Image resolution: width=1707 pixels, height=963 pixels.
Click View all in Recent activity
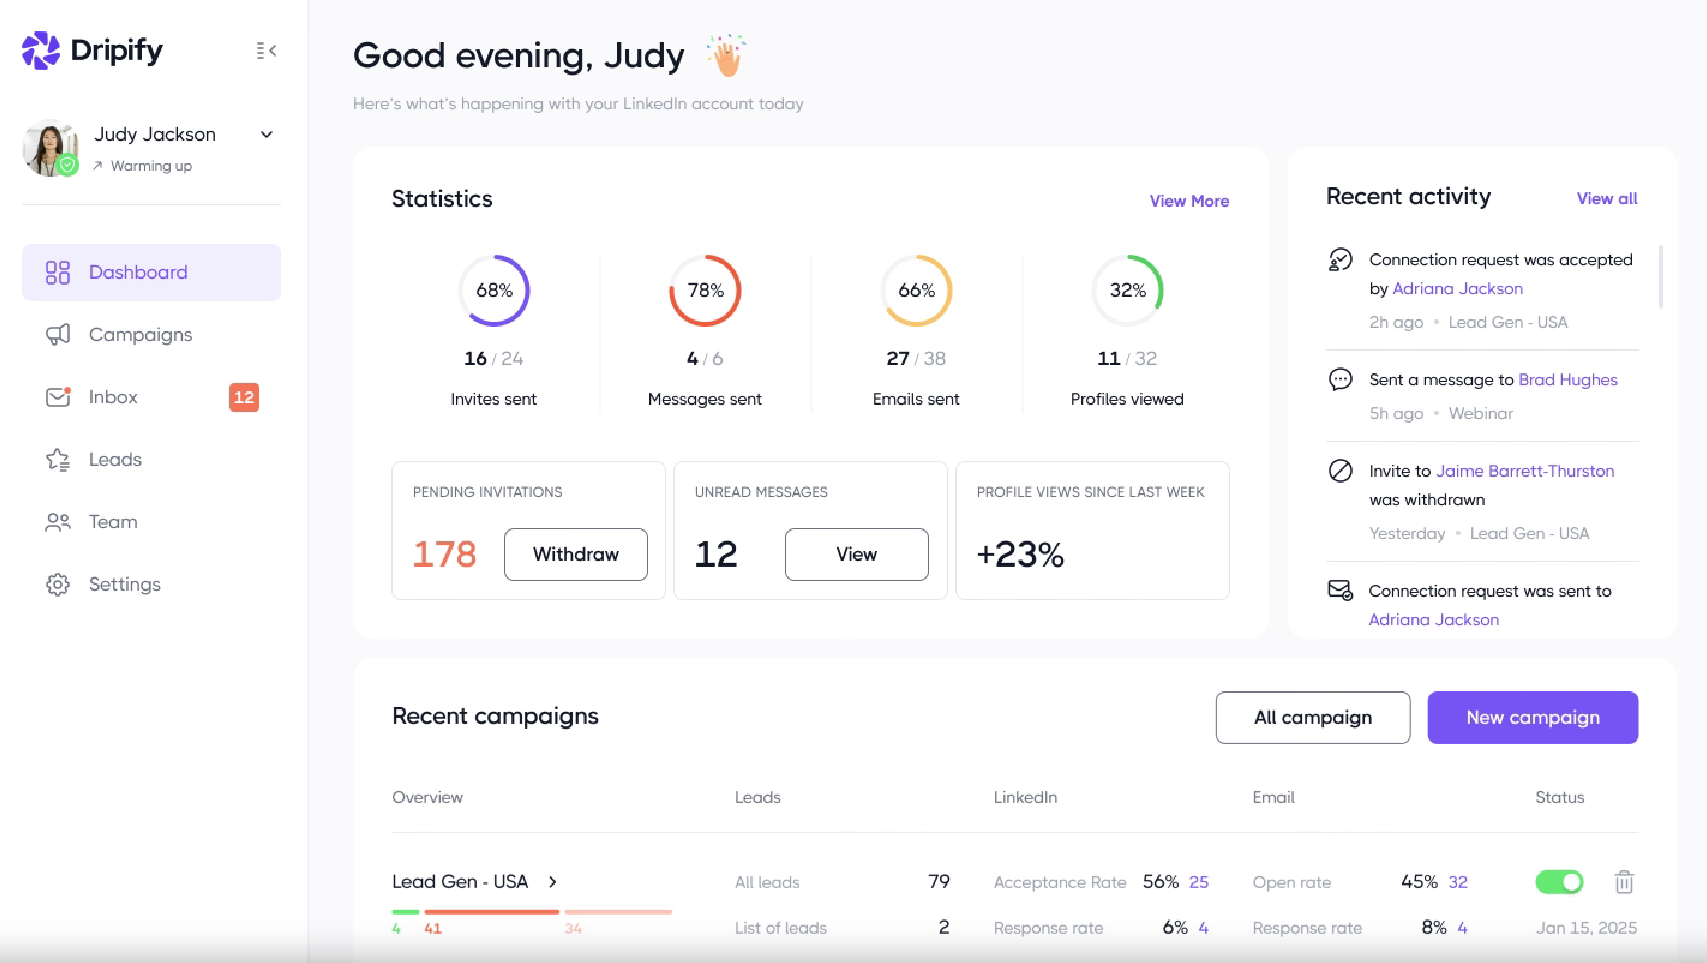(x=1607, y=199)
